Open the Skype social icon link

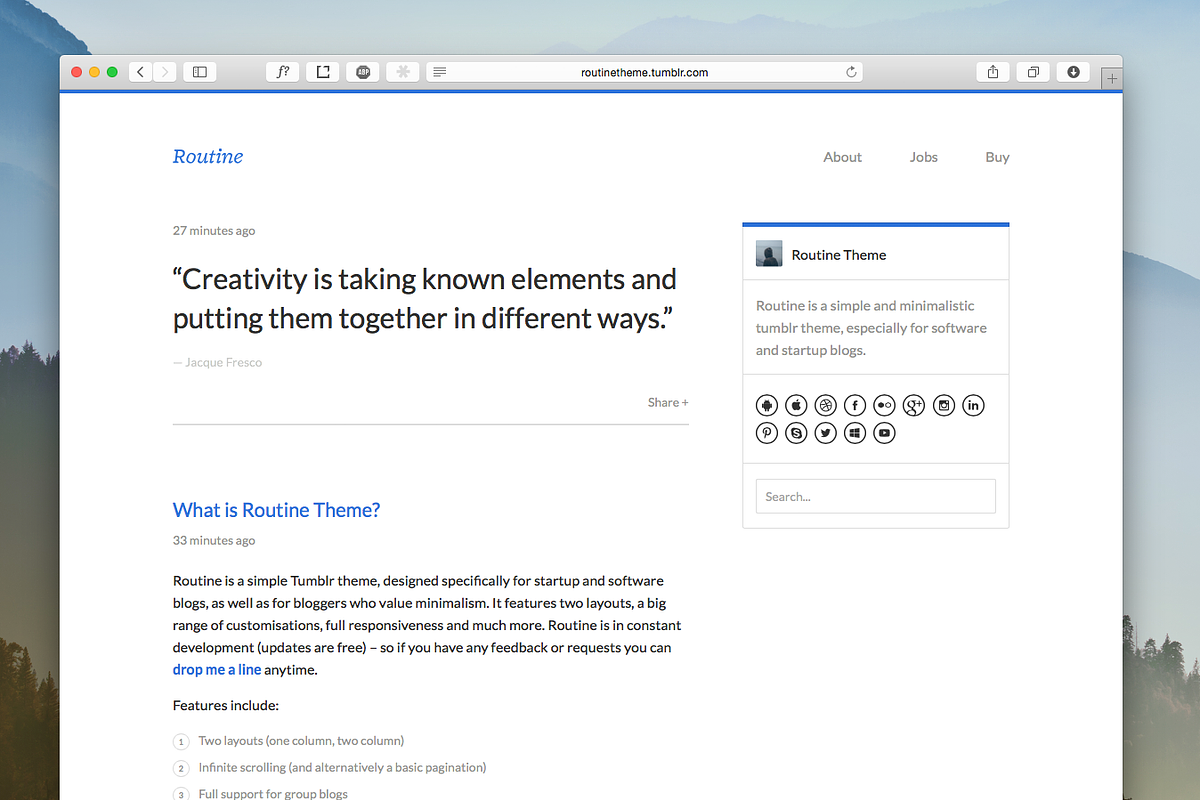[x=796, y=433]
